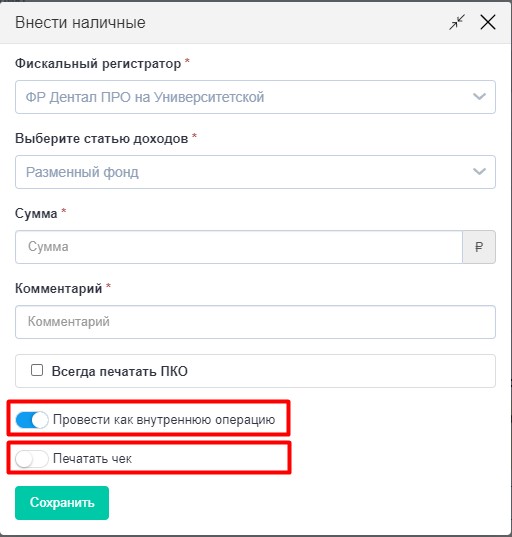Enable the Печатать чек switch
Screen dimensions: 512x537
(x=32, y=459)
